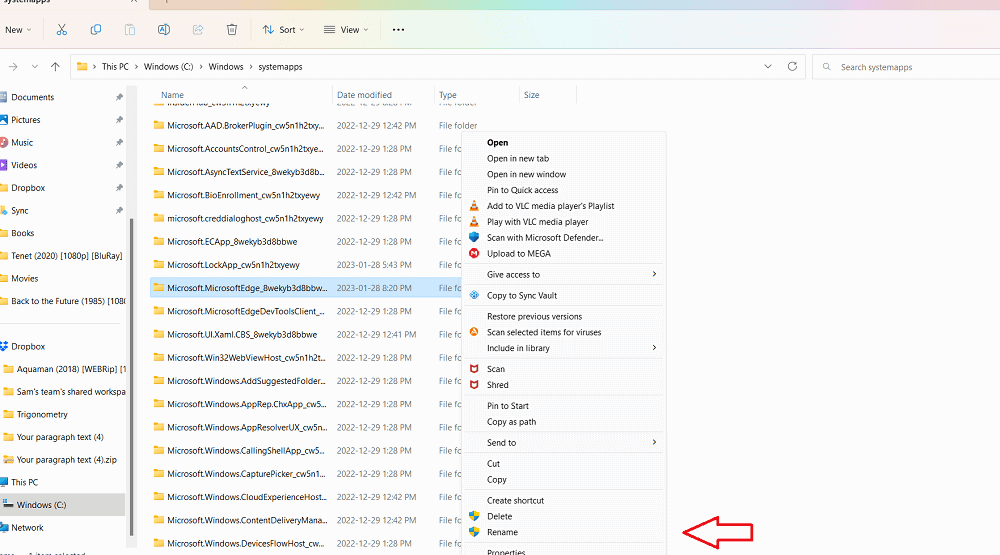The image size is (1000, 555).
Task: Unpin Documents using its pin icon
Action: (x=119, y=97)
